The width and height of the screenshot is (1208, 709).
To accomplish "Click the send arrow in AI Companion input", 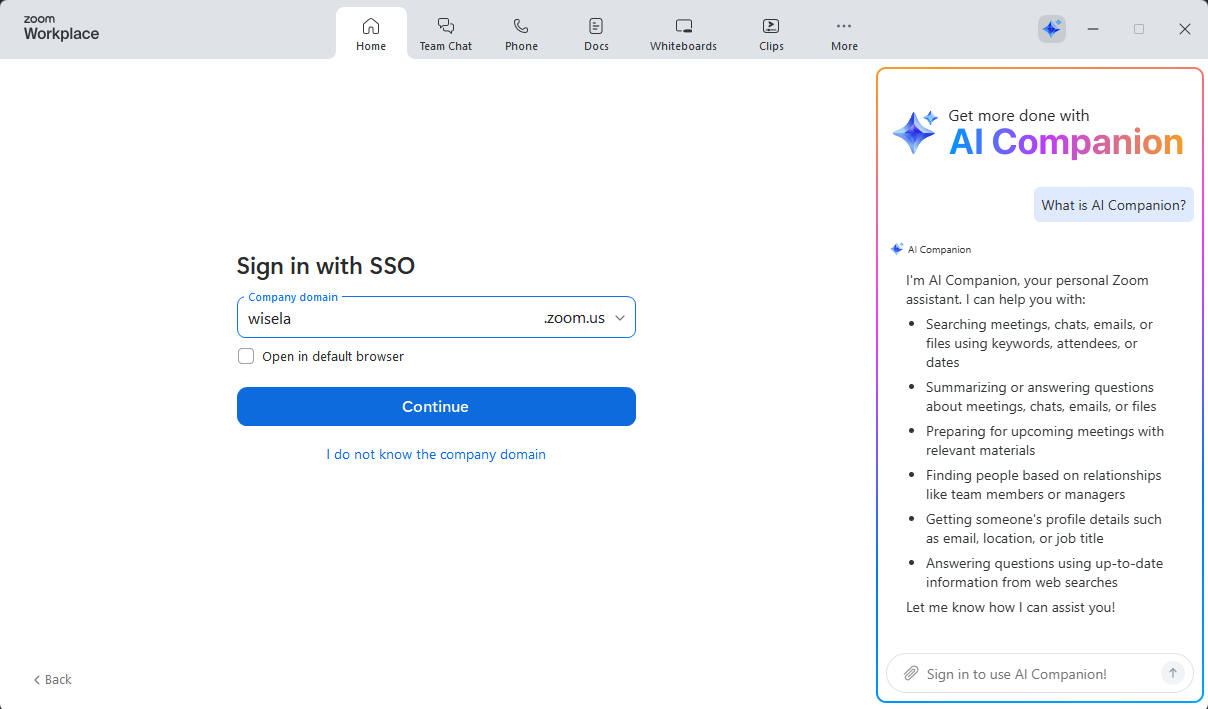I will click(1171, 673).
